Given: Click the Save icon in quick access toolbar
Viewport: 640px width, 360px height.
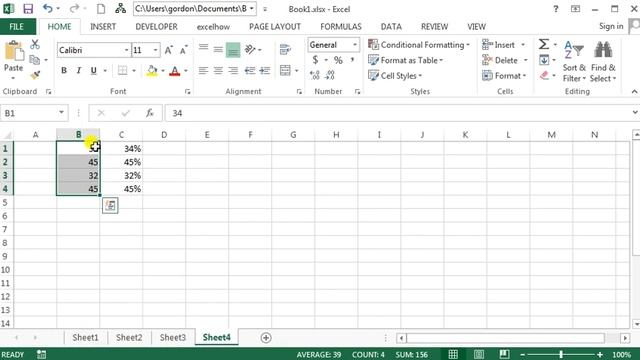Looking at the screenshot, I should [28, 9].
